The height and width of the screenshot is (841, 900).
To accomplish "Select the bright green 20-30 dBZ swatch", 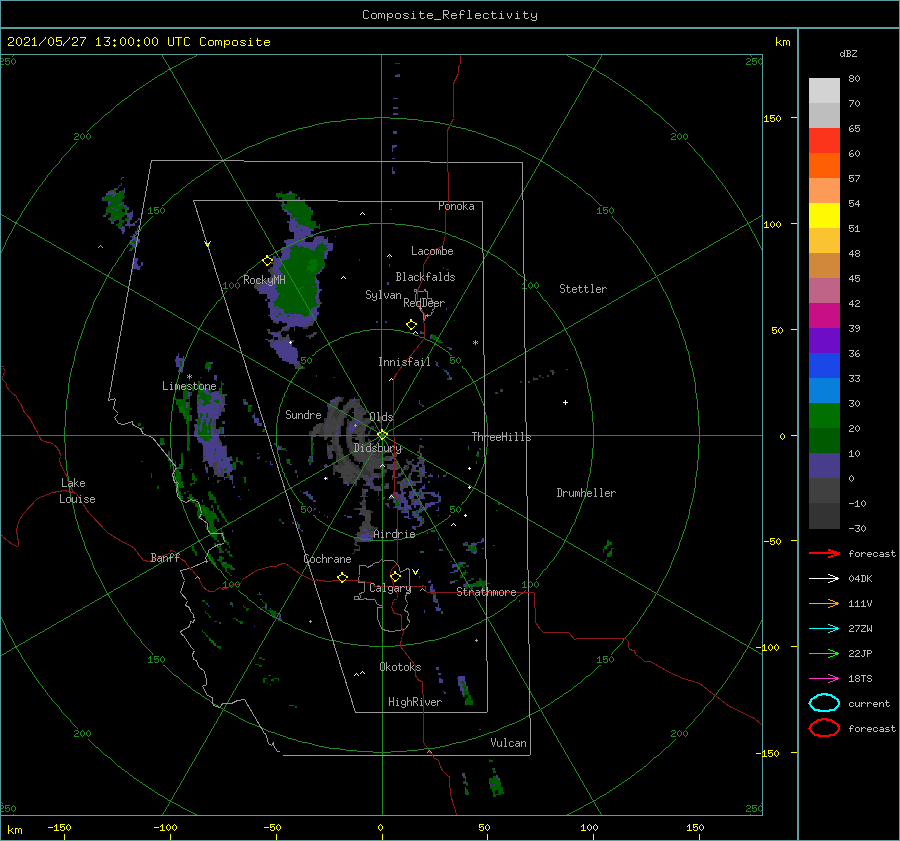I will pos(824,415).
